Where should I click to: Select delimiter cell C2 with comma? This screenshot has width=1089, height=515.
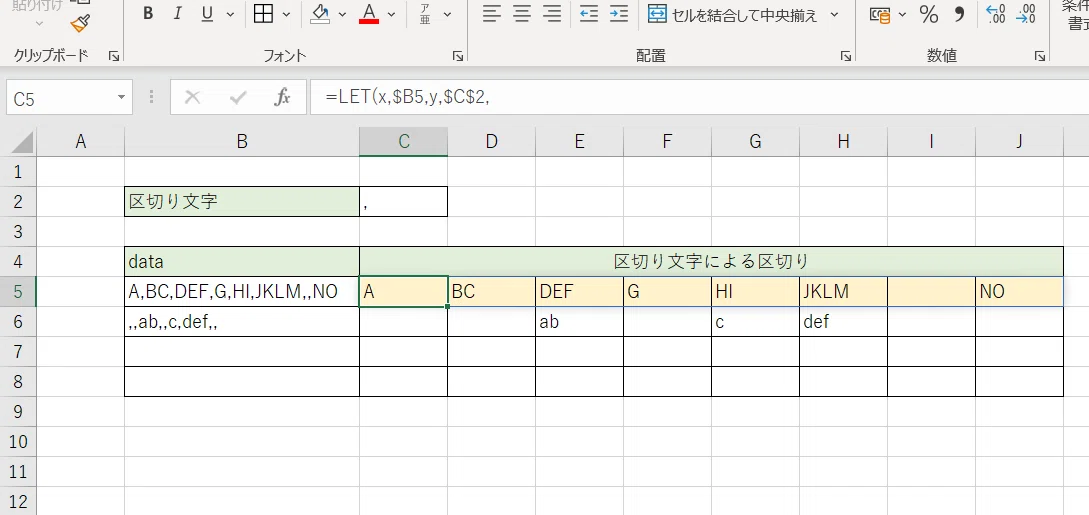pos(404,201)
